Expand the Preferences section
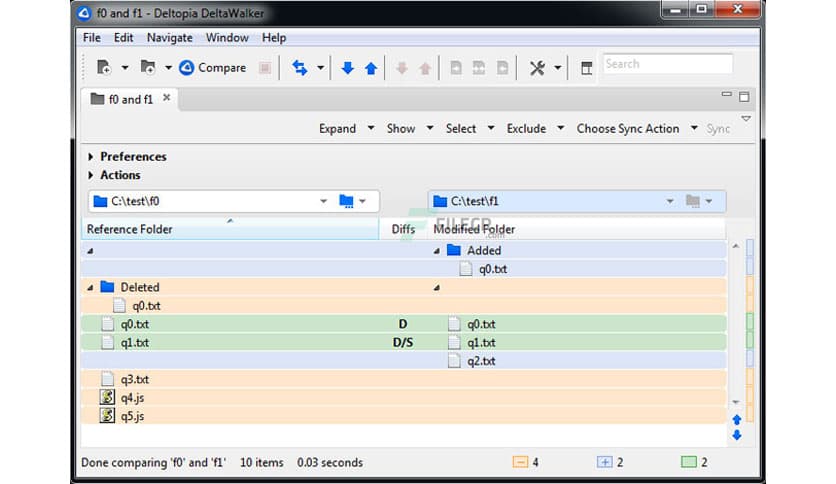Screen dimensions: 836x484 91,157
